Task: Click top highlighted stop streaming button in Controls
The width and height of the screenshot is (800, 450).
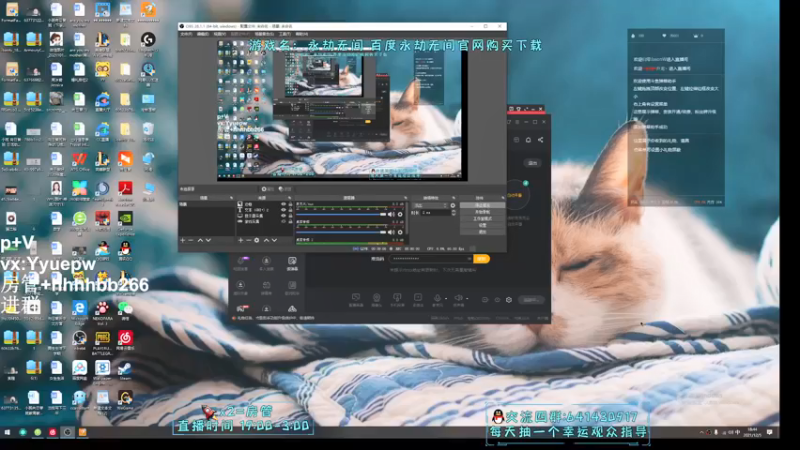Action: click(483, 205)
